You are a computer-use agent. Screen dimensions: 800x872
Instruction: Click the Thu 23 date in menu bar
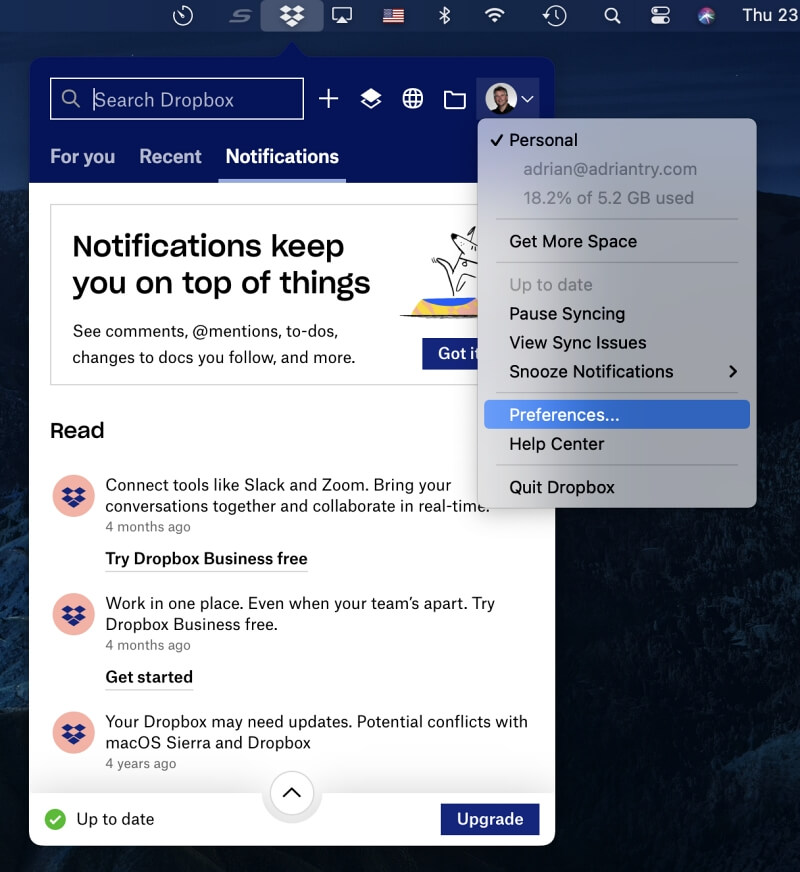click(x=771, y=15)
